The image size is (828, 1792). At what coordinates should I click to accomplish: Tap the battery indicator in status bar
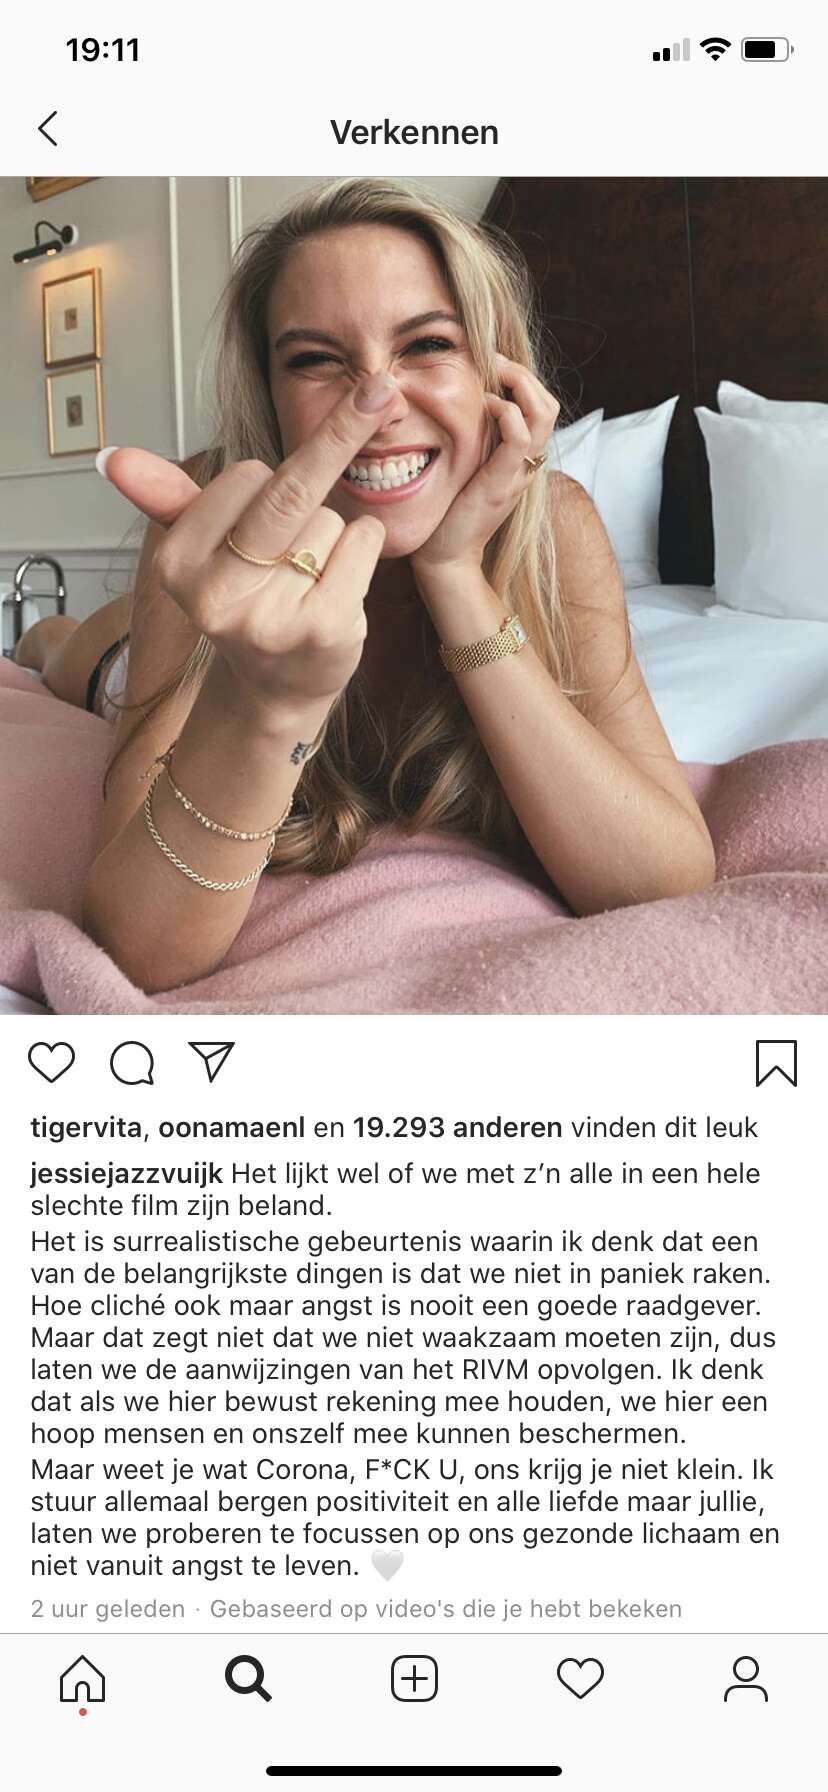tap(768, 50)
